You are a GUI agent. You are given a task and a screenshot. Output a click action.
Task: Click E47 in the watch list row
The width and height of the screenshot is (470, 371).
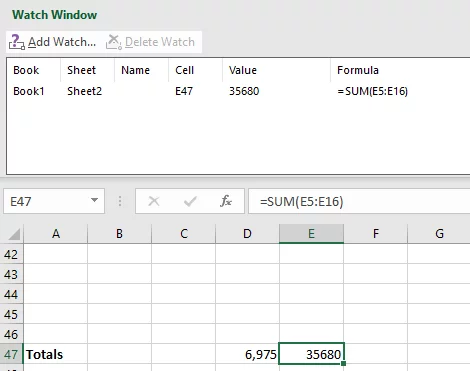184,91
